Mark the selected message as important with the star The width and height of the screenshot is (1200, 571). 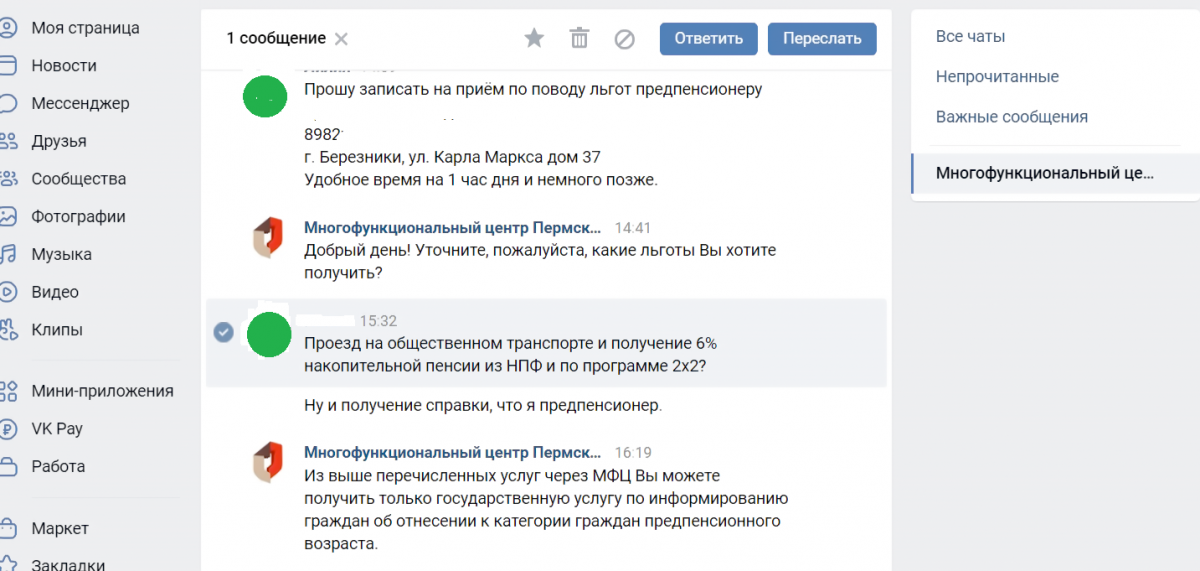coord(534,39)
